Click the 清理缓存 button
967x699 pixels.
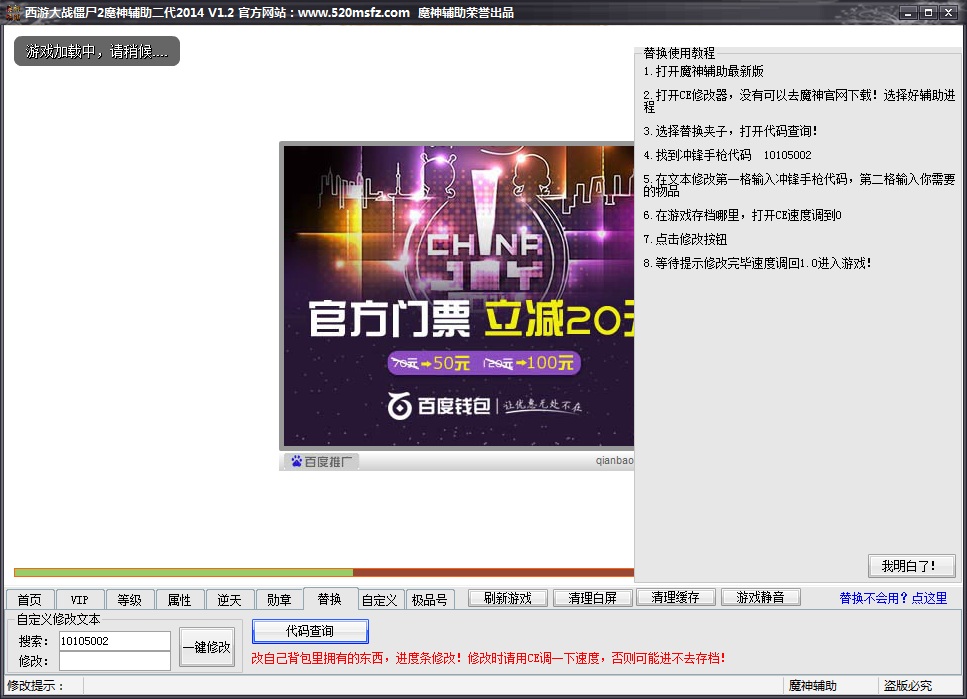click(676, 597)
